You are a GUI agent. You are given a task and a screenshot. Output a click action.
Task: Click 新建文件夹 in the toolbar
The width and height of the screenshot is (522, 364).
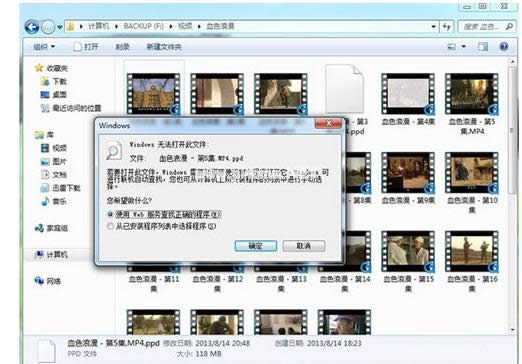point(164,47)
